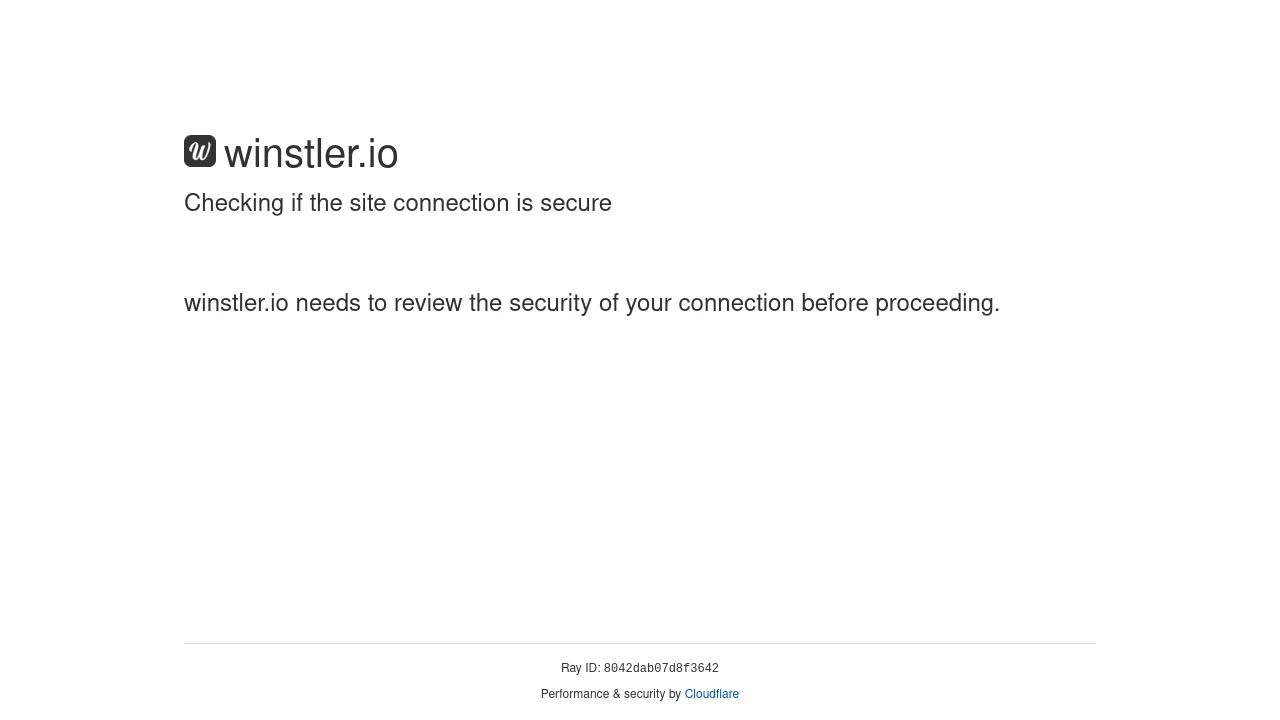Click 'site connection' in the subheading
Viewport: 1280px width, 720px height.
(429, 203)
